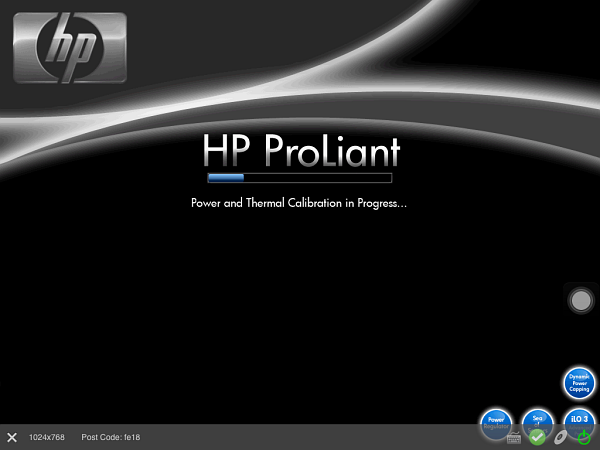The width and height of the screenshot is (600, 450).
Task: Click the Power Regulator badge
Action: (x=496, y=423)
